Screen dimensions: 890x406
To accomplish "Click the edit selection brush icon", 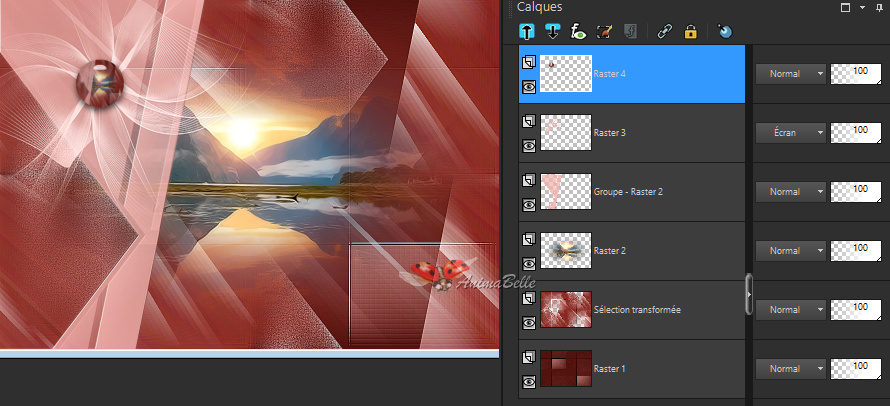I will 604,31.
